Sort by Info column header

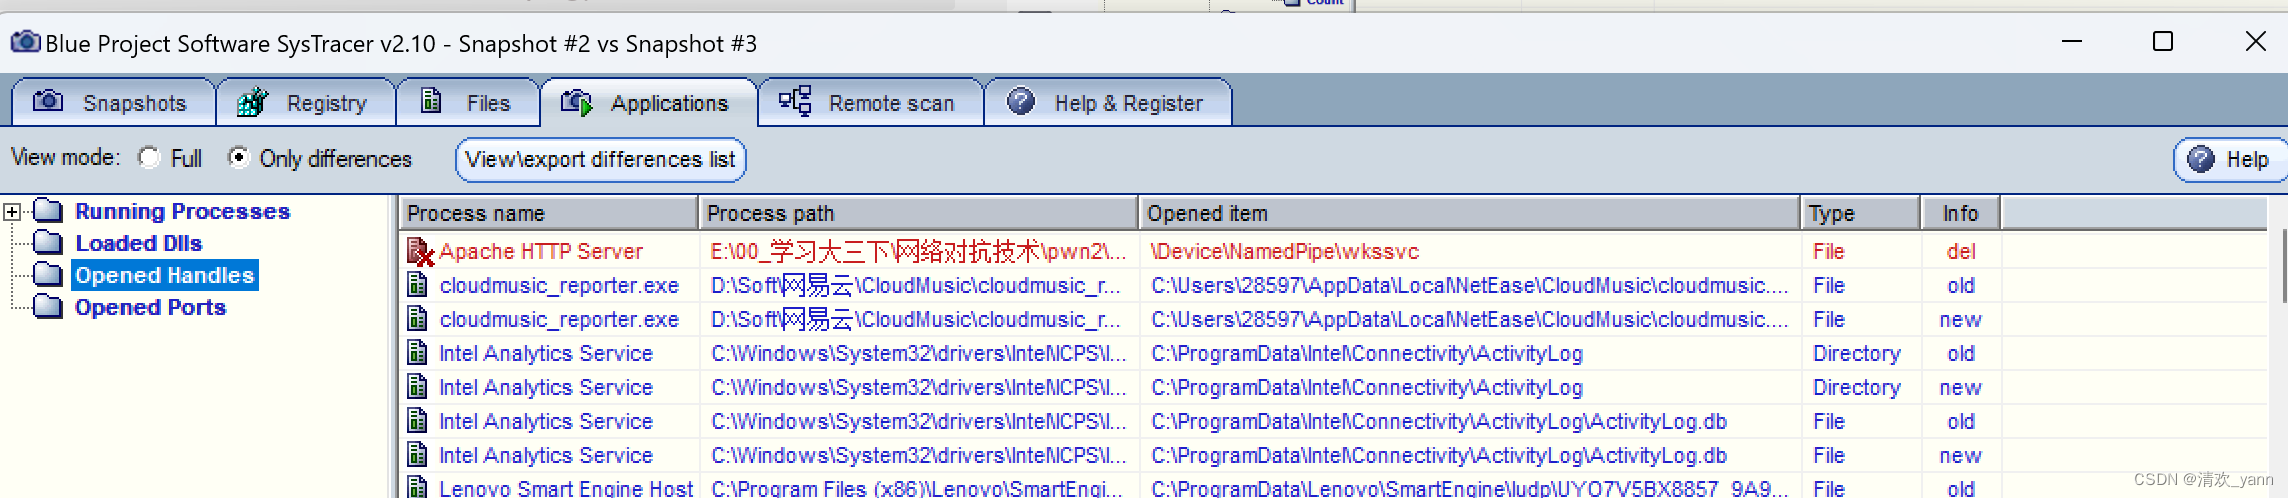[x=1961, y=213]
